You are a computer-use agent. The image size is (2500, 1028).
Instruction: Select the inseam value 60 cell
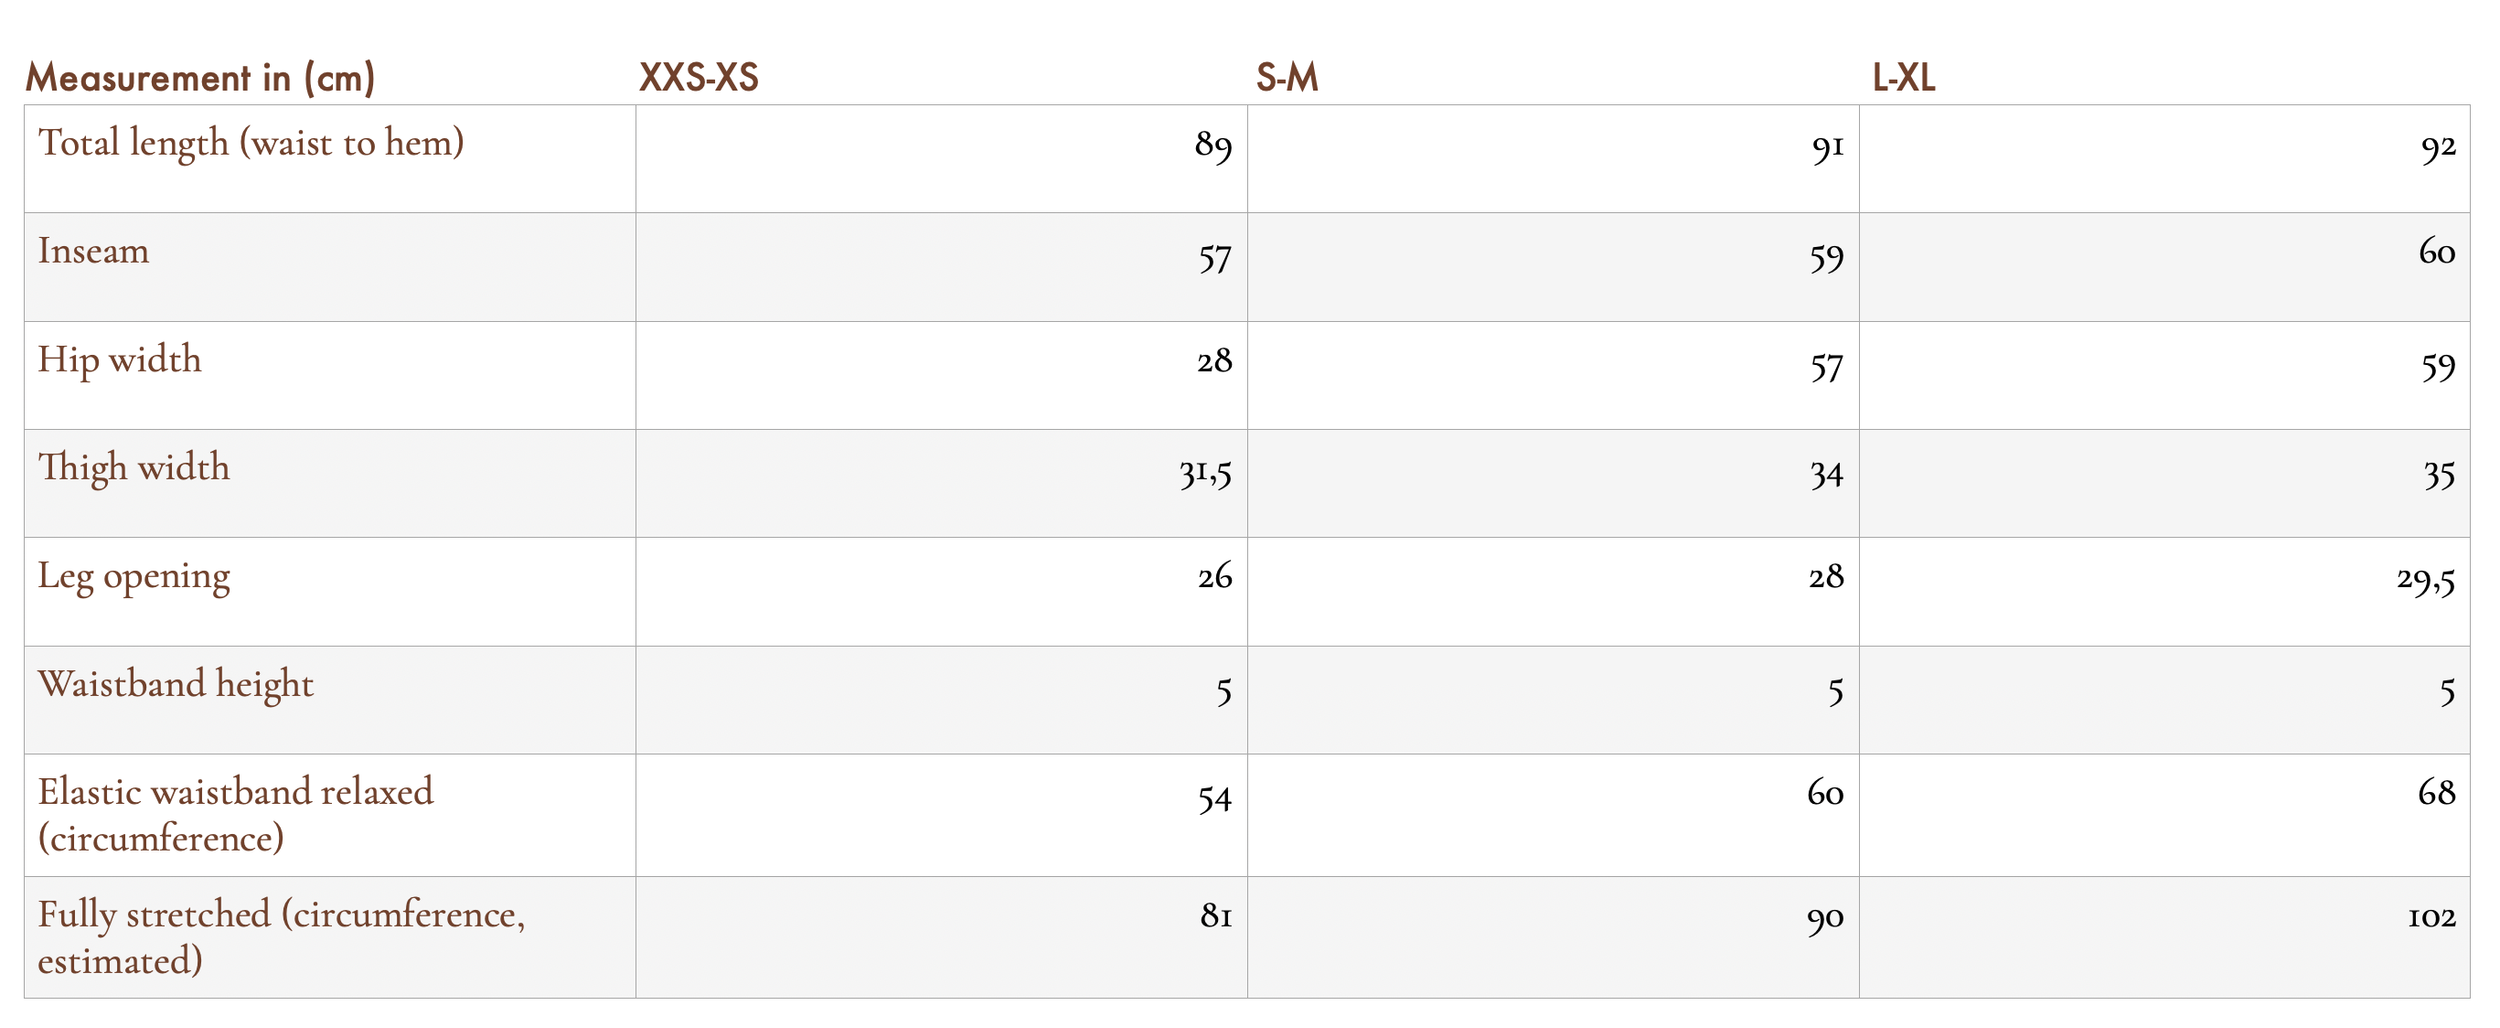(2164, 267)
